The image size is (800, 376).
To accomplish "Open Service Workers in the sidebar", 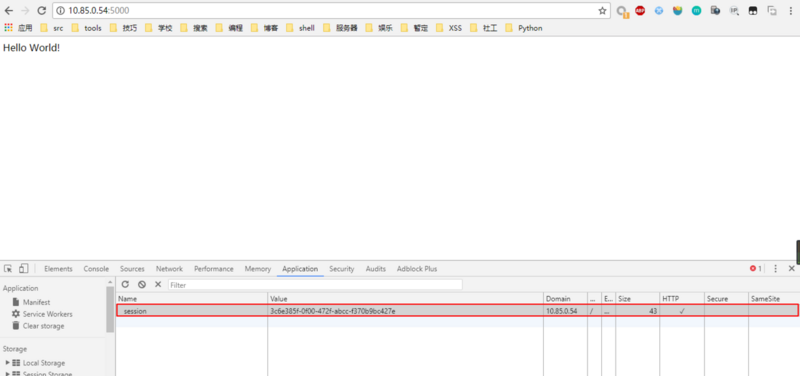I will (x=47, y=314).
